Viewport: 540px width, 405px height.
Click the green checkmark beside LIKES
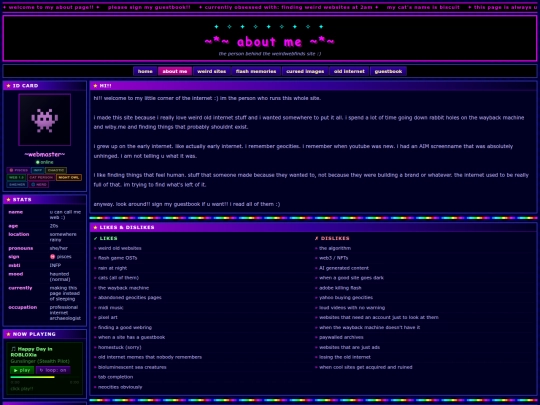point(95,238)
